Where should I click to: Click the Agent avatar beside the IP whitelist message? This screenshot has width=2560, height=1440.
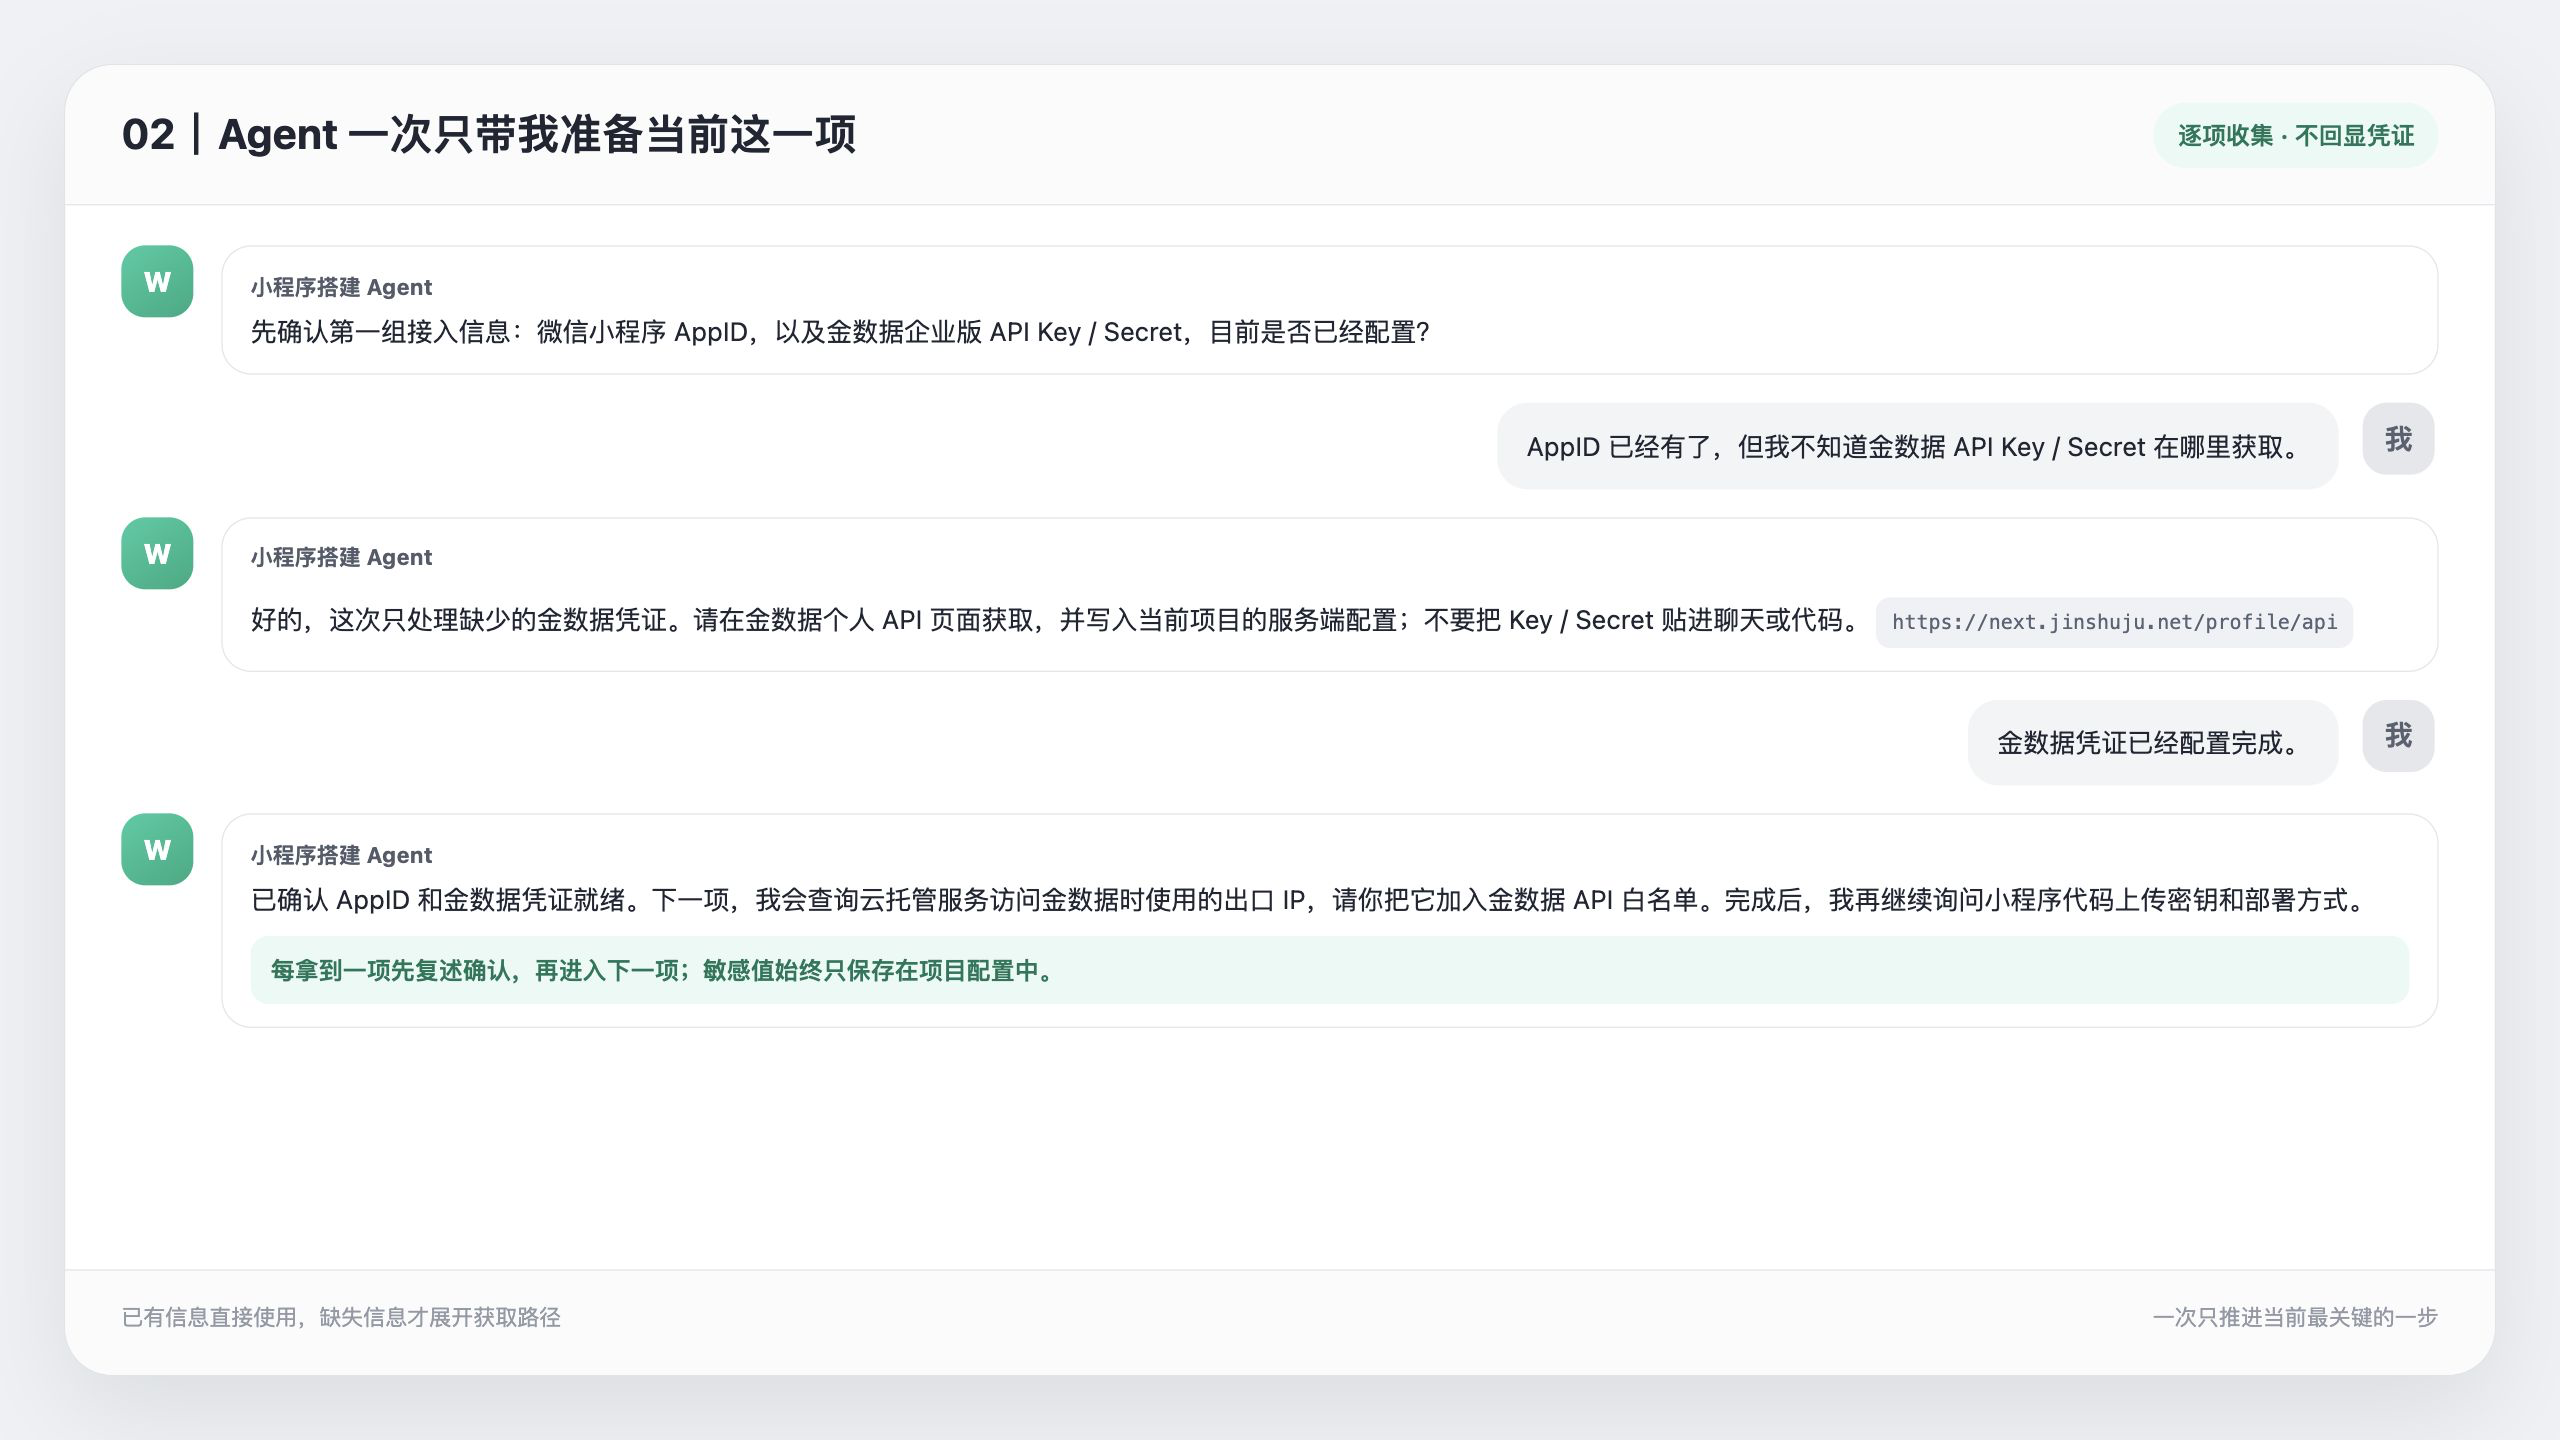pyautogui.click(x=157, y=849)
